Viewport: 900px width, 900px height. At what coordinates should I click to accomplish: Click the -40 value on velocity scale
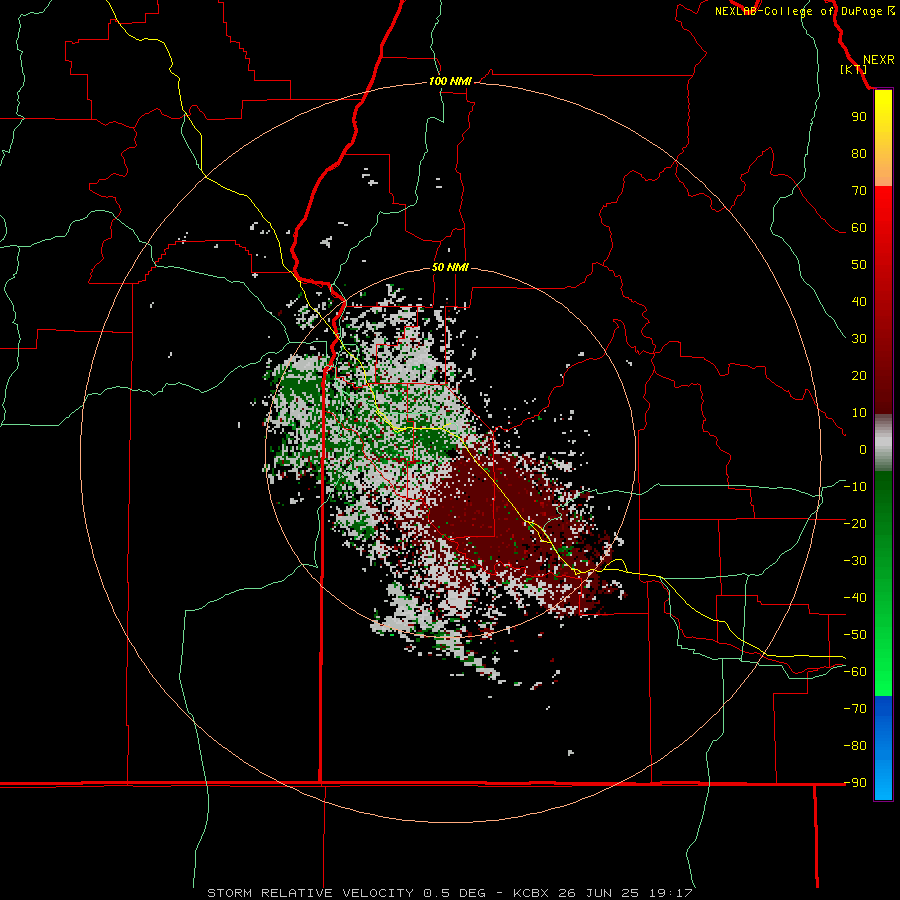pyautogui.click(x=855, y=598)
